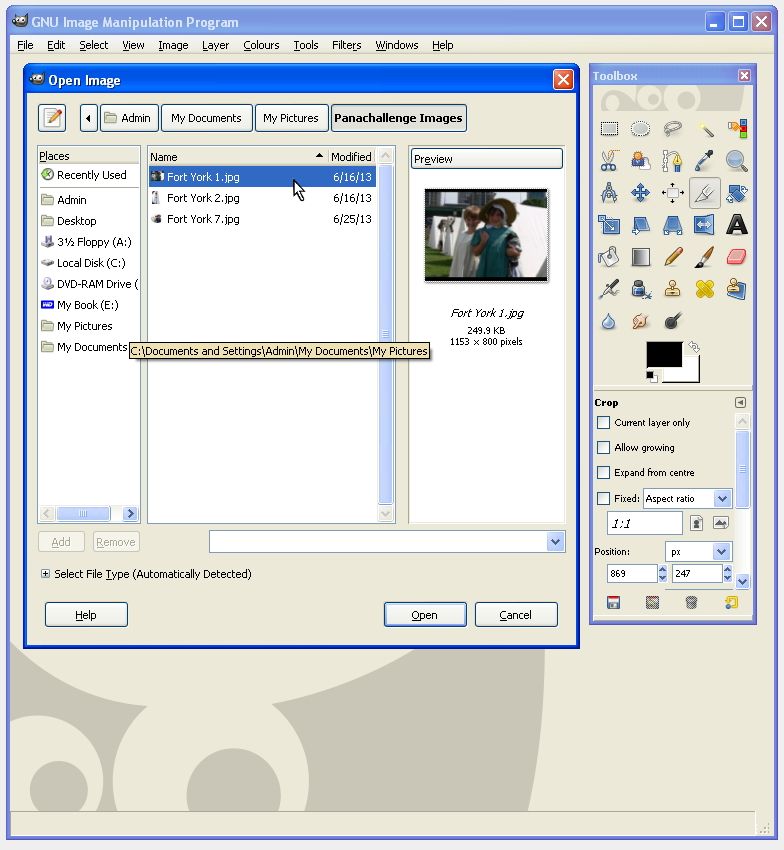
Task: Enable the Fixed aspect ratio checkbox
Action: [603, 498]
